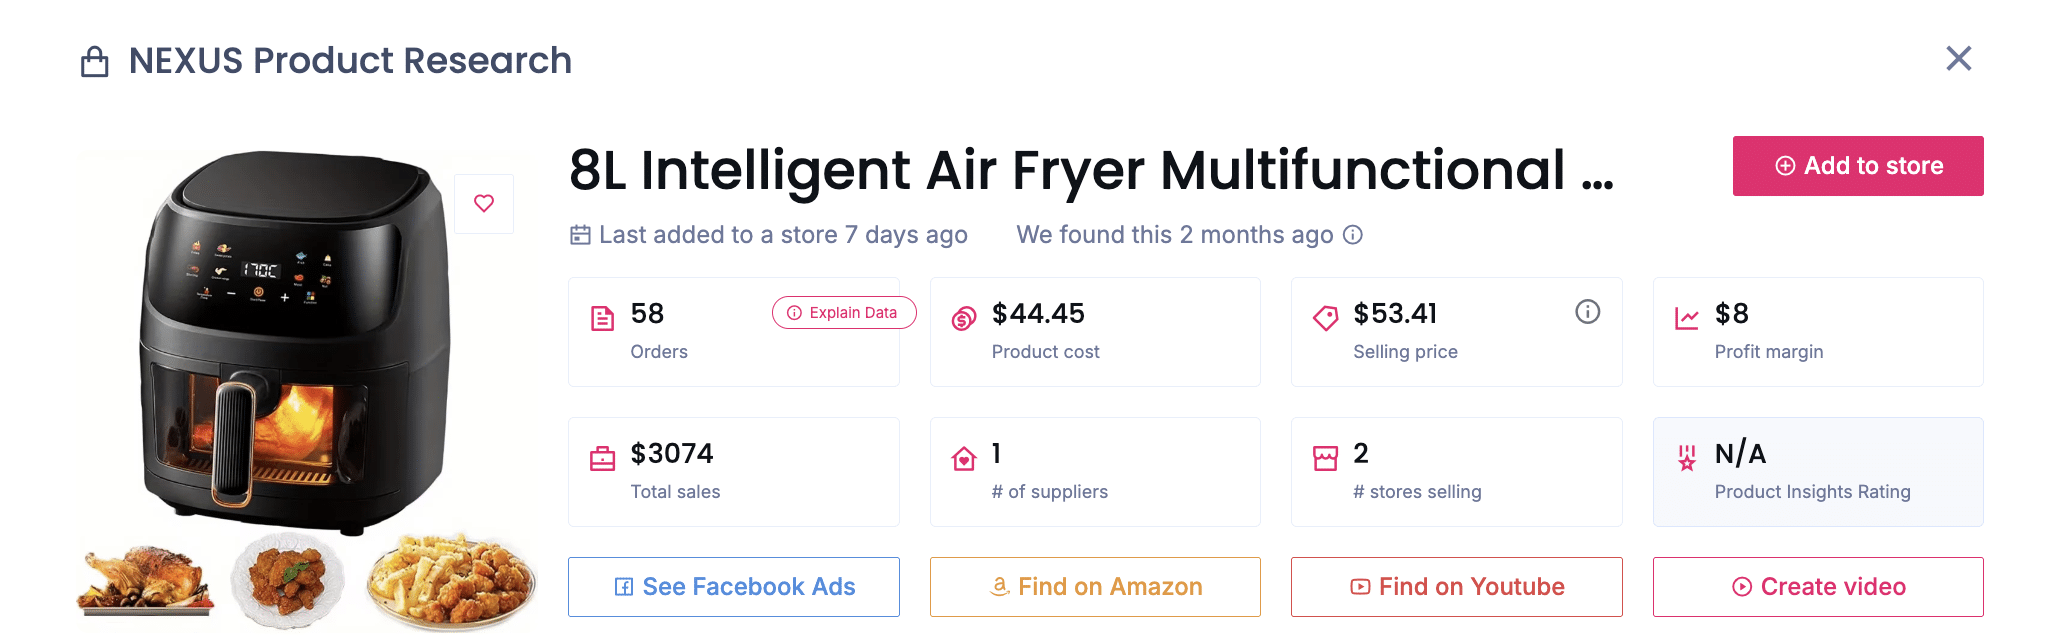Image resolution: width=2068 pixels, height=644 pixels.
Task: Click the briefcase icon next to total sales
Action: click(x=602, y=457)
